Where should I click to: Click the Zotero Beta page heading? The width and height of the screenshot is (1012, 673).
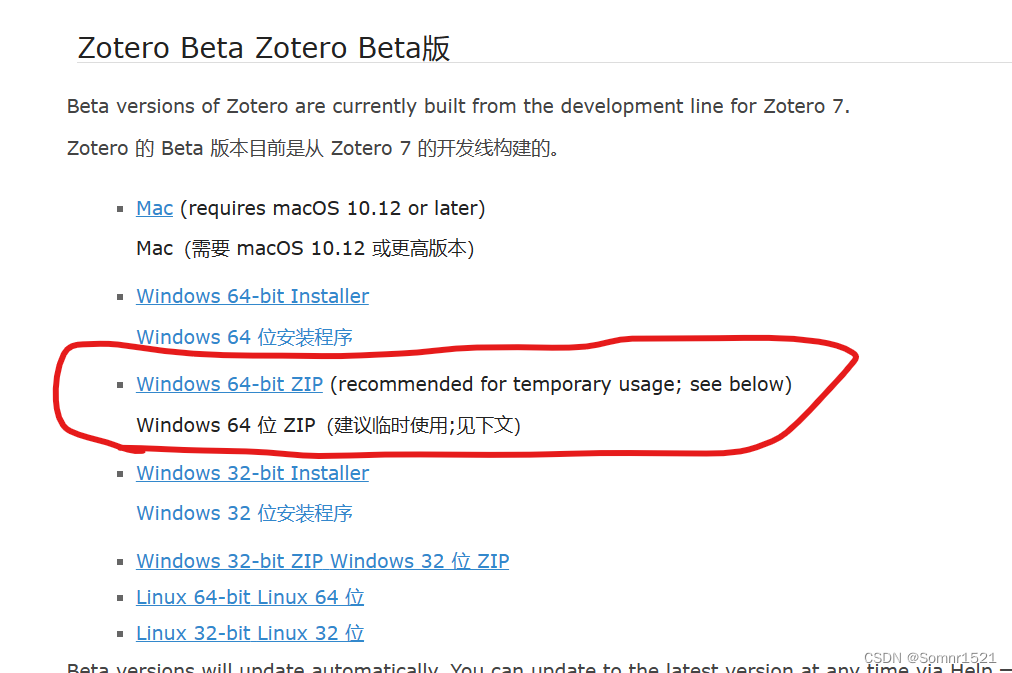(x=263, y=47)
